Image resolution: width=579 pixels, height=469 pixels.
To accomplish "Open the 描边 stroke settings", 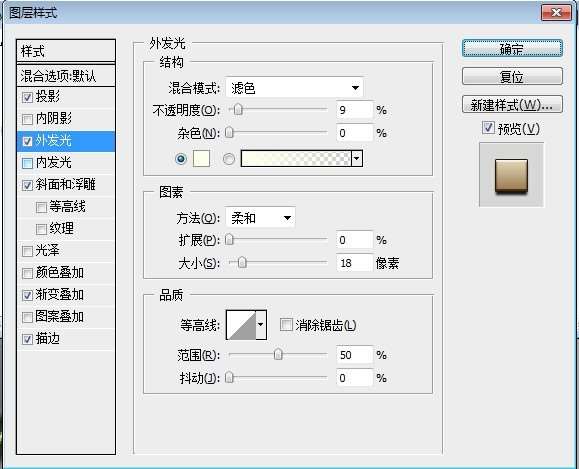I will (x=48, y=338).
